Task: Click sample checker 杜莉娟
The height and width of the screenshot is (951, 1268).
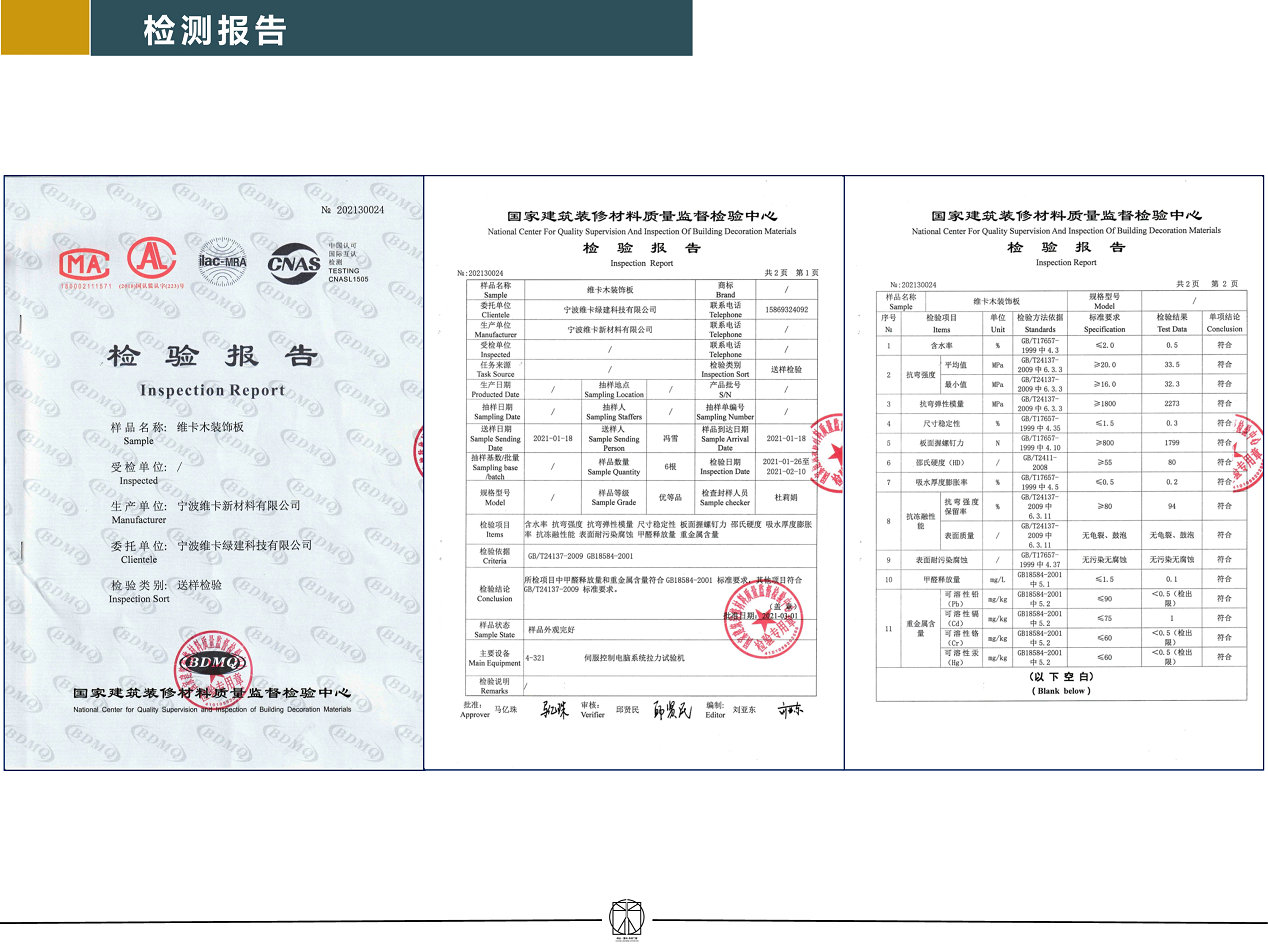Action: pos(786,497)
